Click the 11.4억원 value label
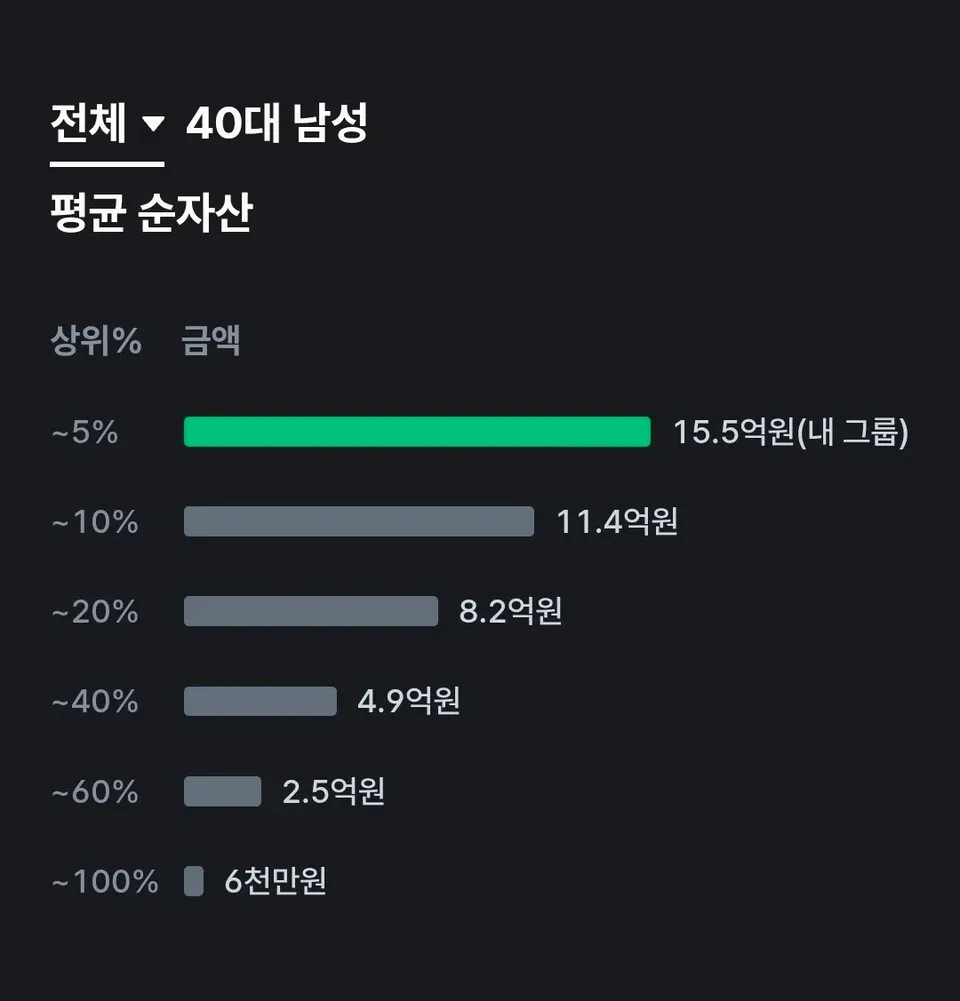The width and height of the screenshot is (960, 1001). 617,521
